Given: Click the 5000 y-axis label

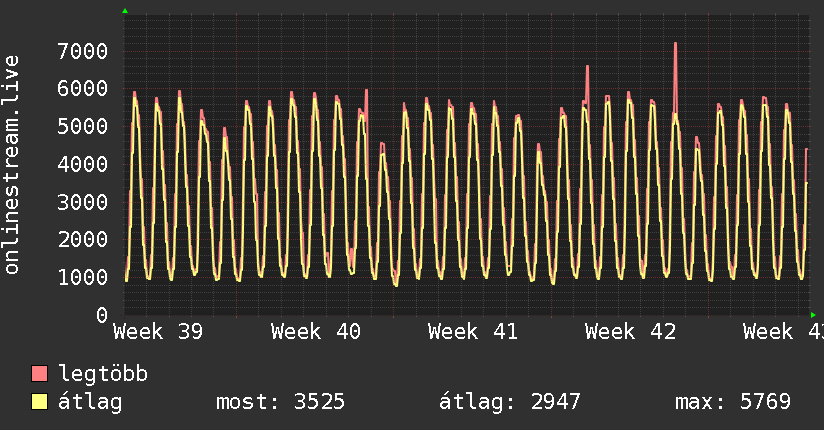Looking at the screenshot, I should (x=83, y=126).
